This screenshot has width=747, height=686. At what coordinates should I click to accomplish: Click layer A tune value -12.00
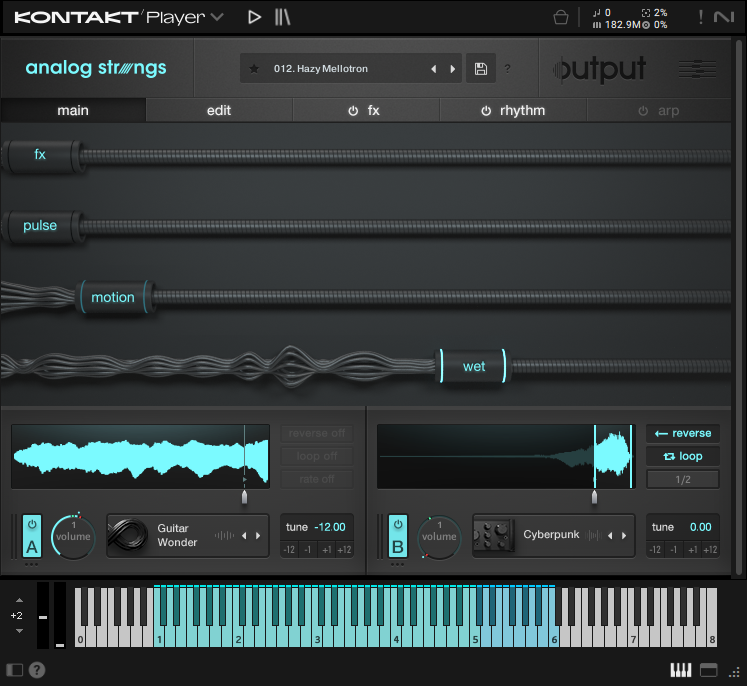pos(330,527)
